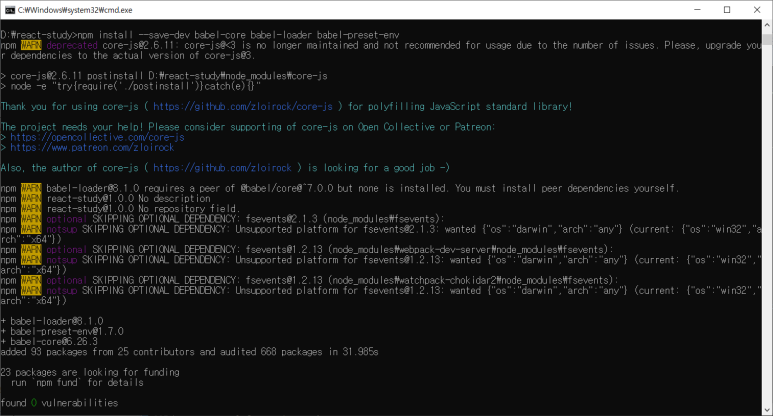Click the opencollective.com/core-js URL
Image resolution: width=773 pixels, height=416 pixels.
coord(97,137)
